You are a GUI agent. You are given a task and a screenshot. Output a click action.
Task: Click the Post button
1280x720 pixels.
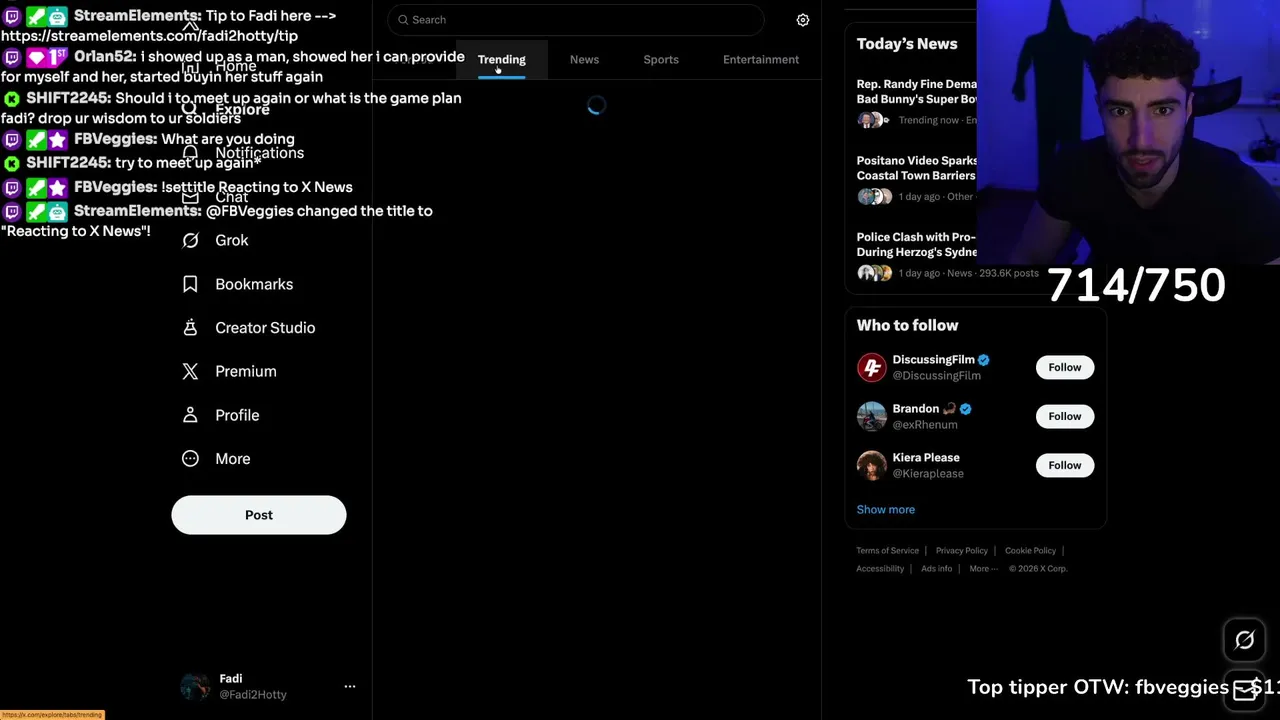pos(259,515)
